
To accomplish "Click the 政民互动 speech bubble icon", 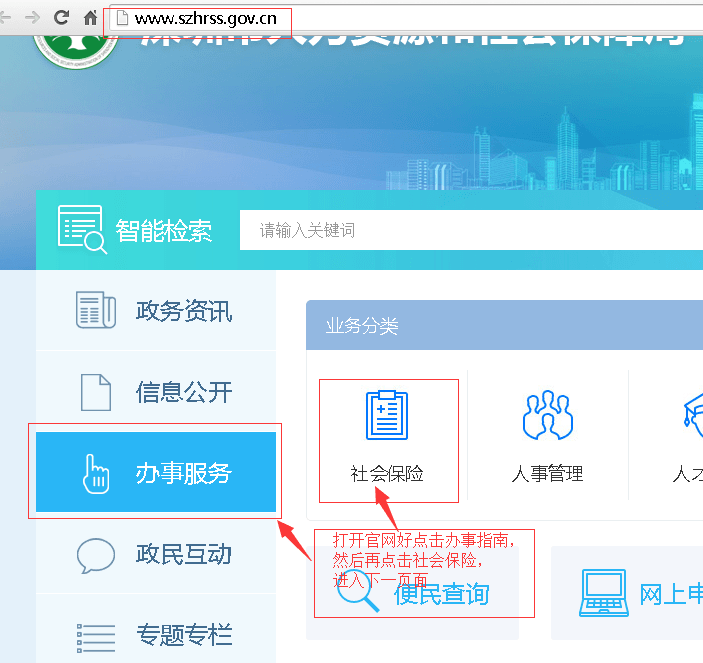I will coord(95,555).
